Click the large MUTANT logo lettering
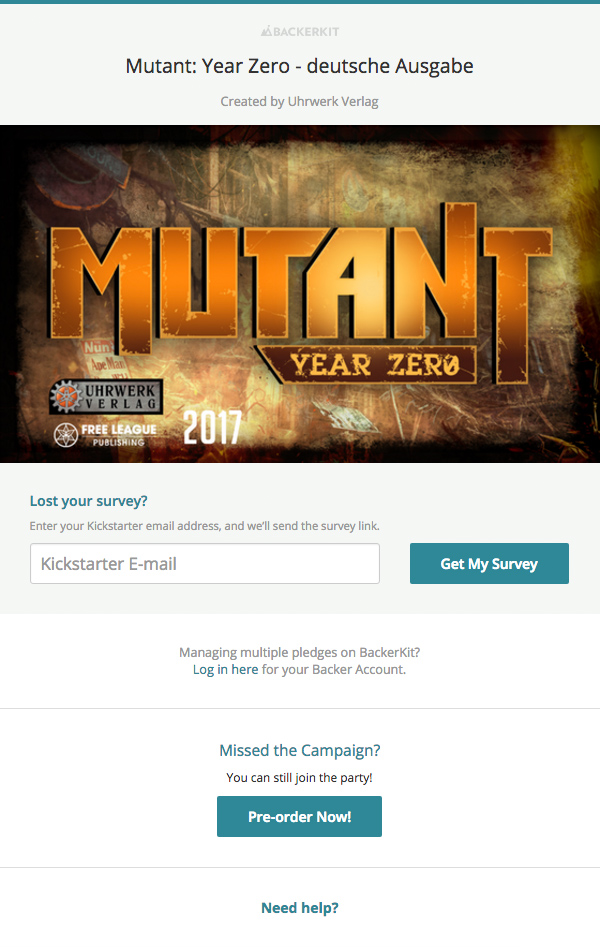600x947 pixels. click(x=300, y=281)
